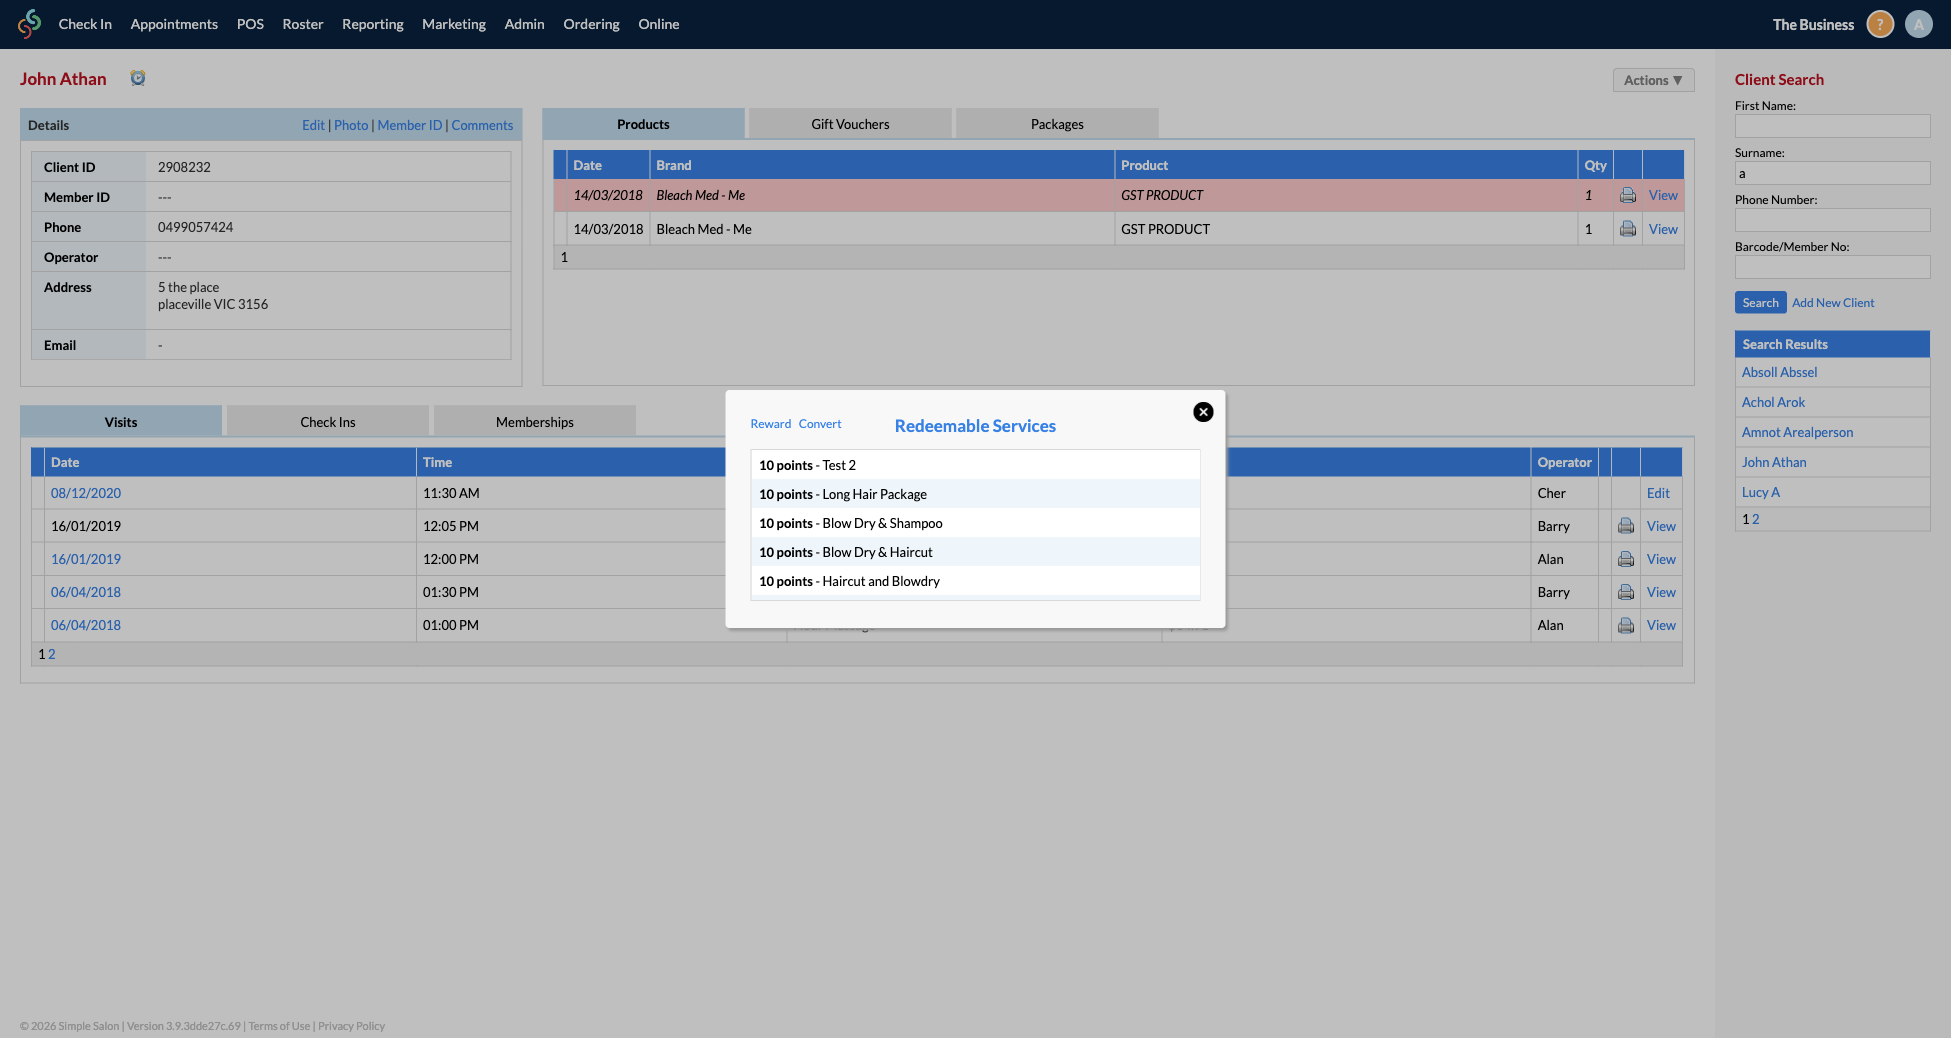Click the shield icon beside John Athan
1951x1038 pixels.
tap(137, 77)
